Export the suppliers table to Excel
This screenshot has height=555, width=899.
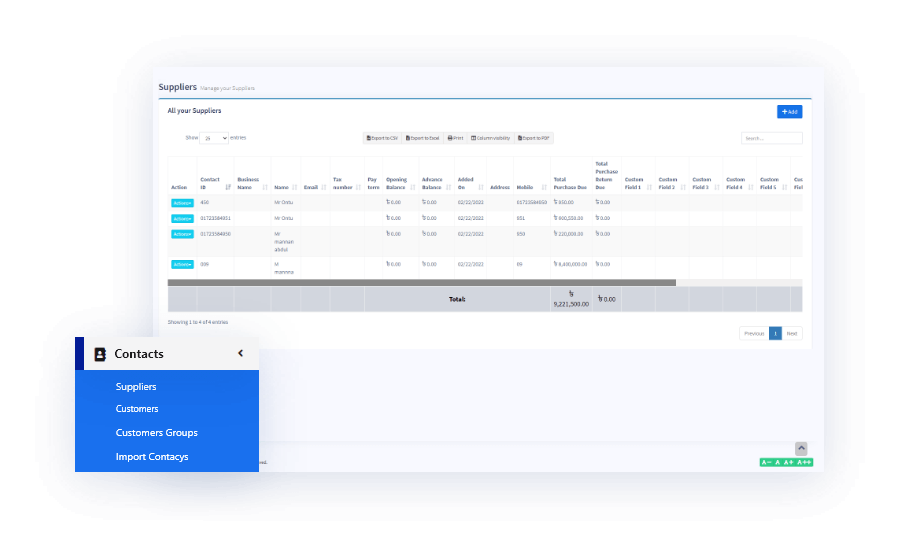click(424, 138)
